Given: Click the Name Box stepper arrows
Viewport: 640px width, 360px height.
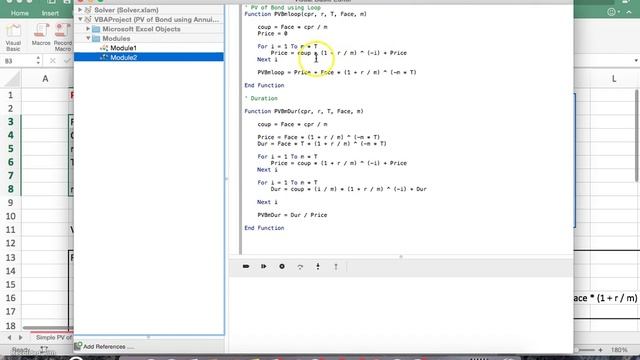Looking at the screenshot, I should (x=38, y=61).
